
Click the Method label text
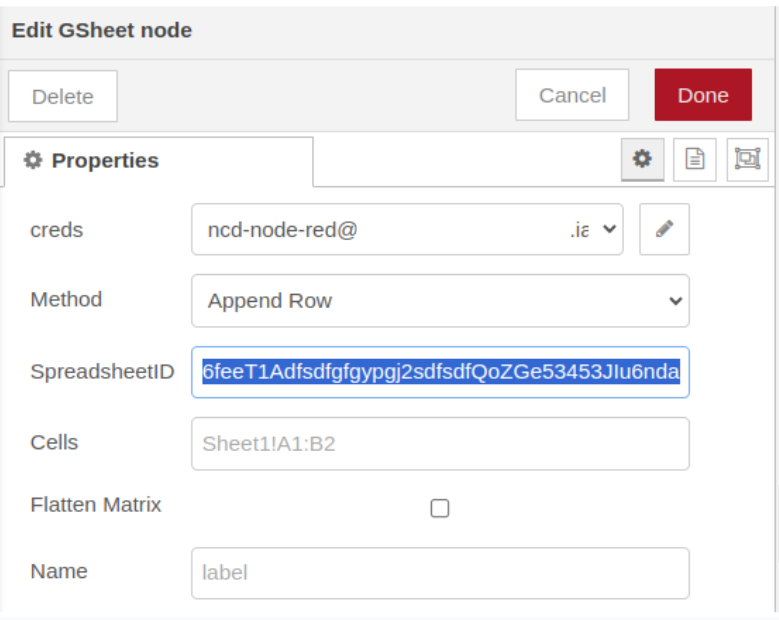pyautogui.click(x=66, y=300)
